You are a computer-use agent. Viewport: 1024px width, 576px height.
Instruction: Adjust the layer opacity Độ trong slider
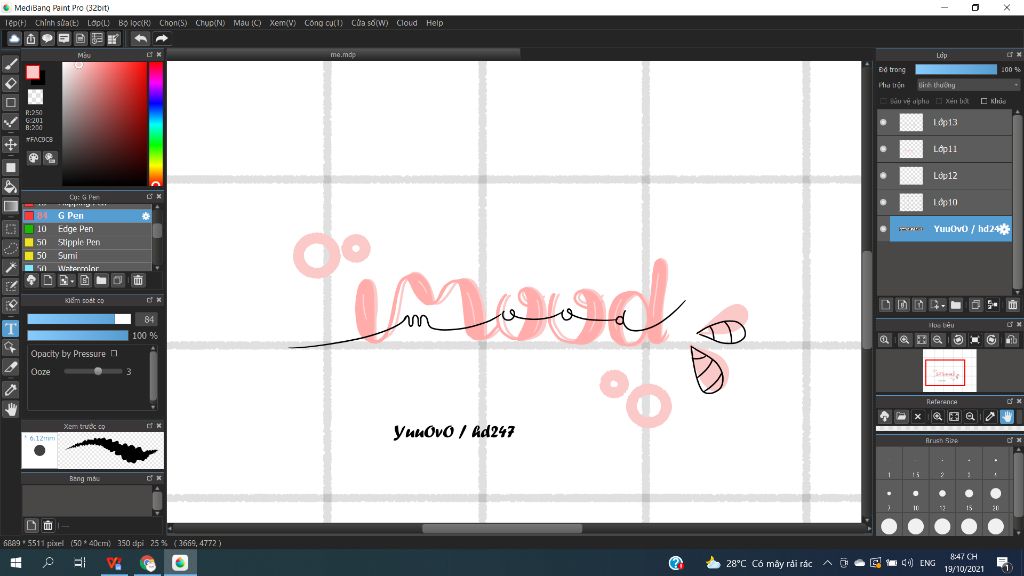click(x=955, y=69)
